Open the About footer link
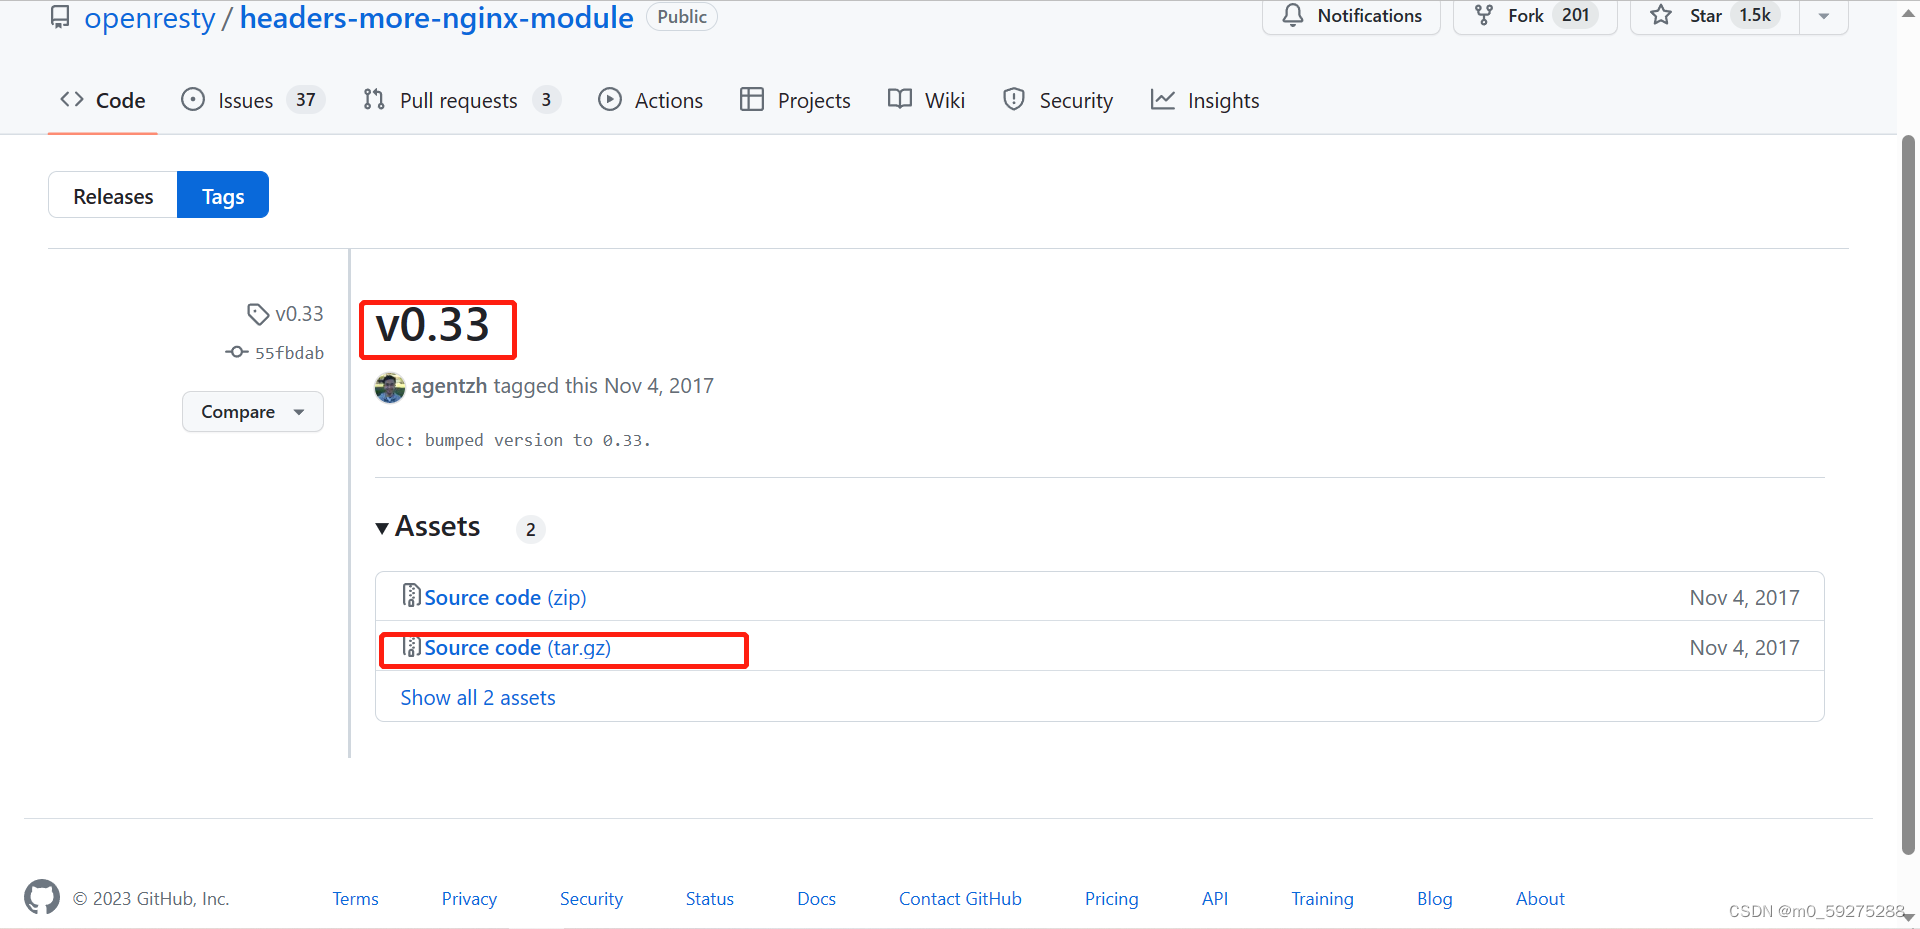 click(x=1540, y=899)
